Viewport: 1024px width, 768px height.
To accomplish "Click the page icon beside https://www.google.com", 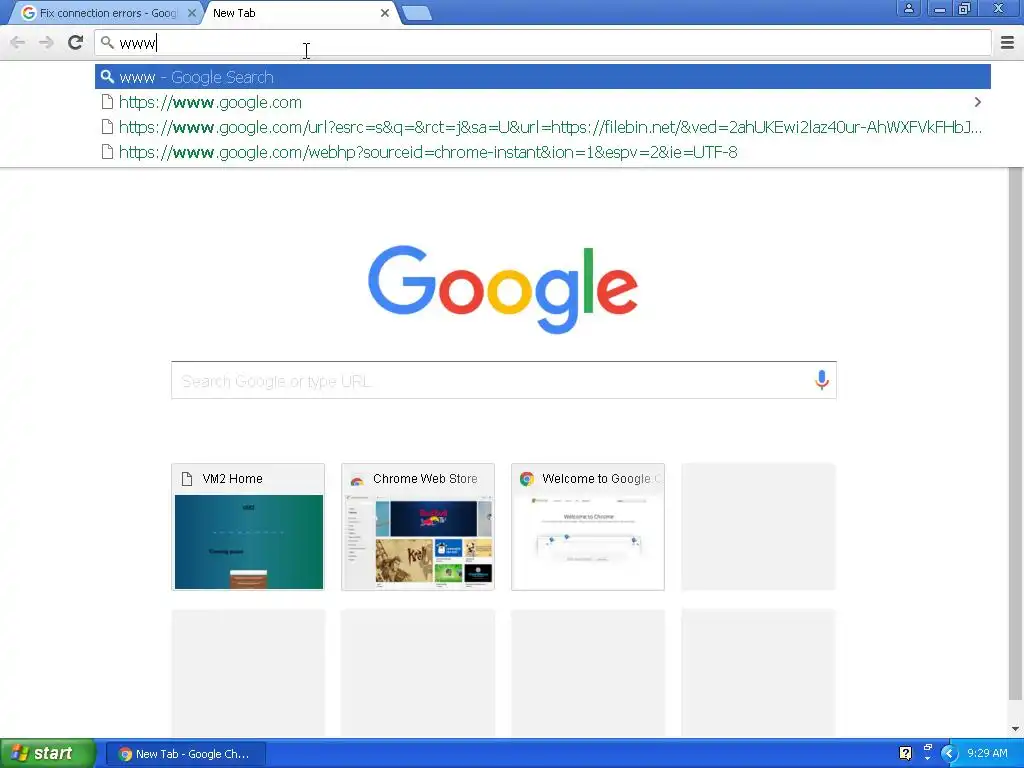I will pyautogui.click(x=107, y=102).
